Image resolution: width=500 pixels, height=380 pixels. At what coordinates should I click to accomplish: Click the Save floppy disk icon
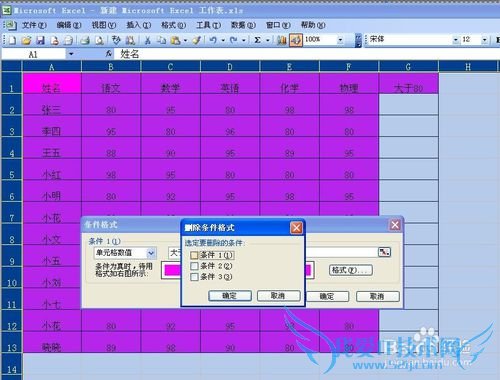tap(40, 40)
